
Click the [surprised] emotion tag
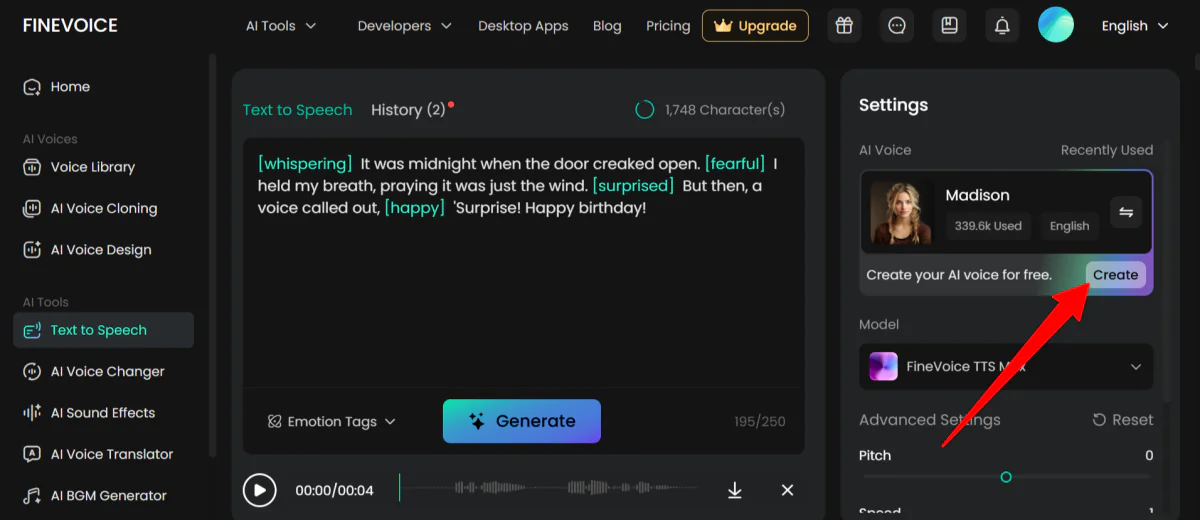pyautogui.click(x=633, y=186)
